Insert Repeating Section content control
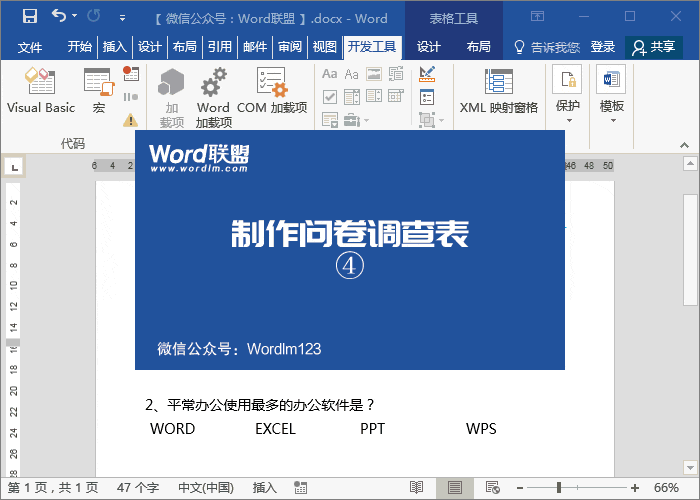Image resolution: width=700 pixels, height=500 pixels. 330,120
